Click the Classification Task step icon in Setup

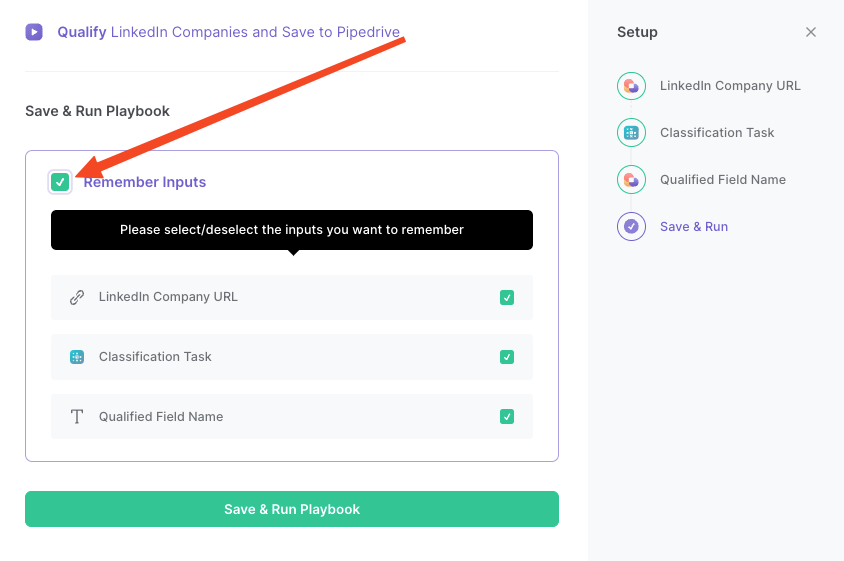coord(631,132)
